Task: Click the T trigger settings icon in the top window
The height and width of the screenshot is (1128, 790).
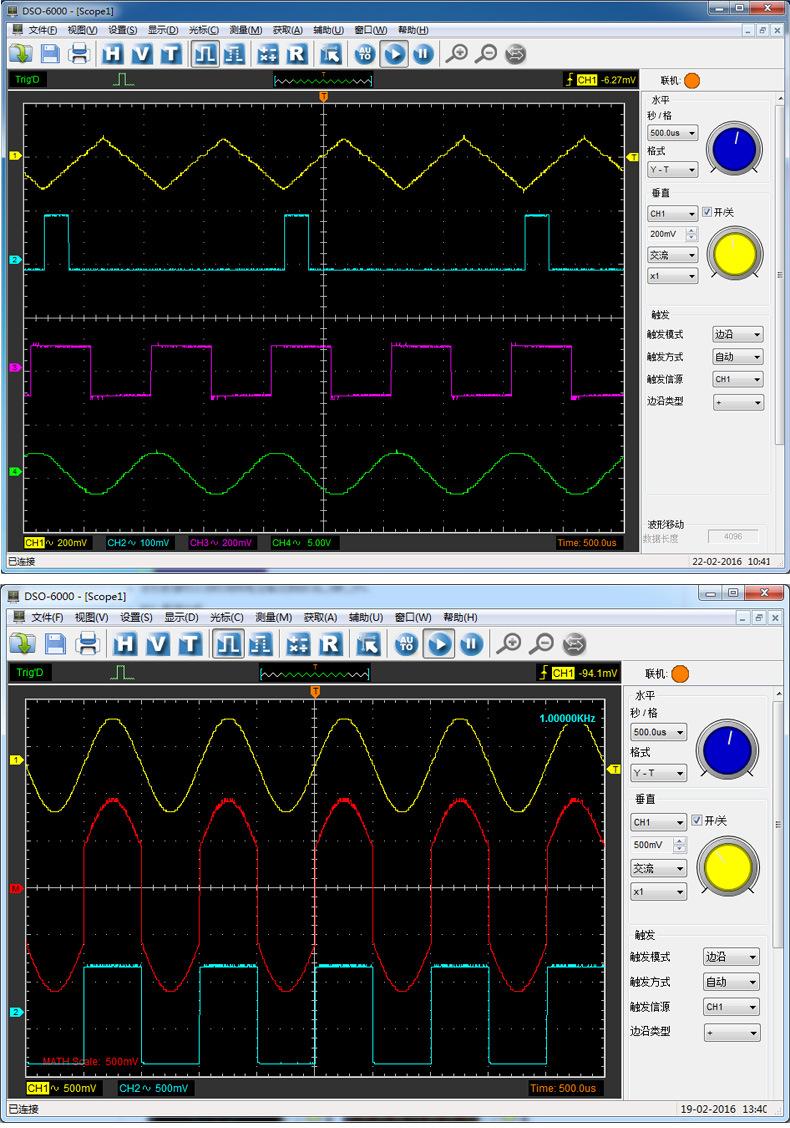Action: [x=170, y=54]
